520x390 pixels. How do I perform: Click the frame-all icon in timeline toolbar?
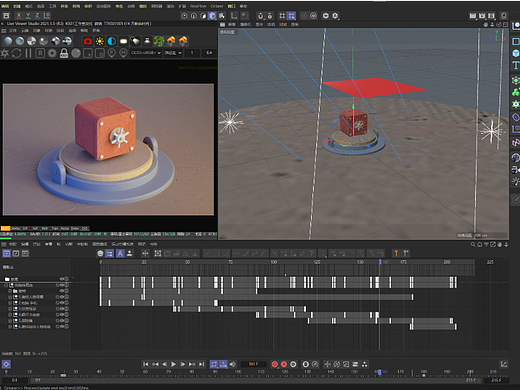(158, 253)
